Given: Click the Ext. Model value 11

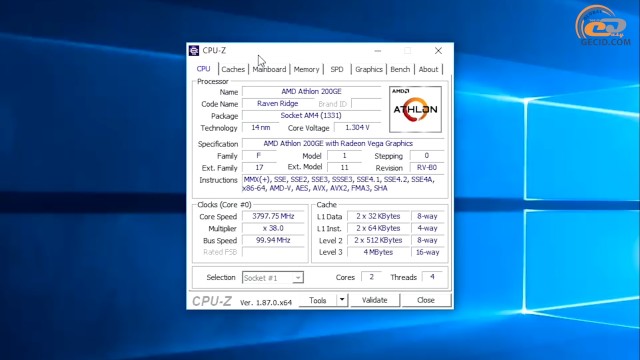Looking at the screenshot, I should 344,168.
